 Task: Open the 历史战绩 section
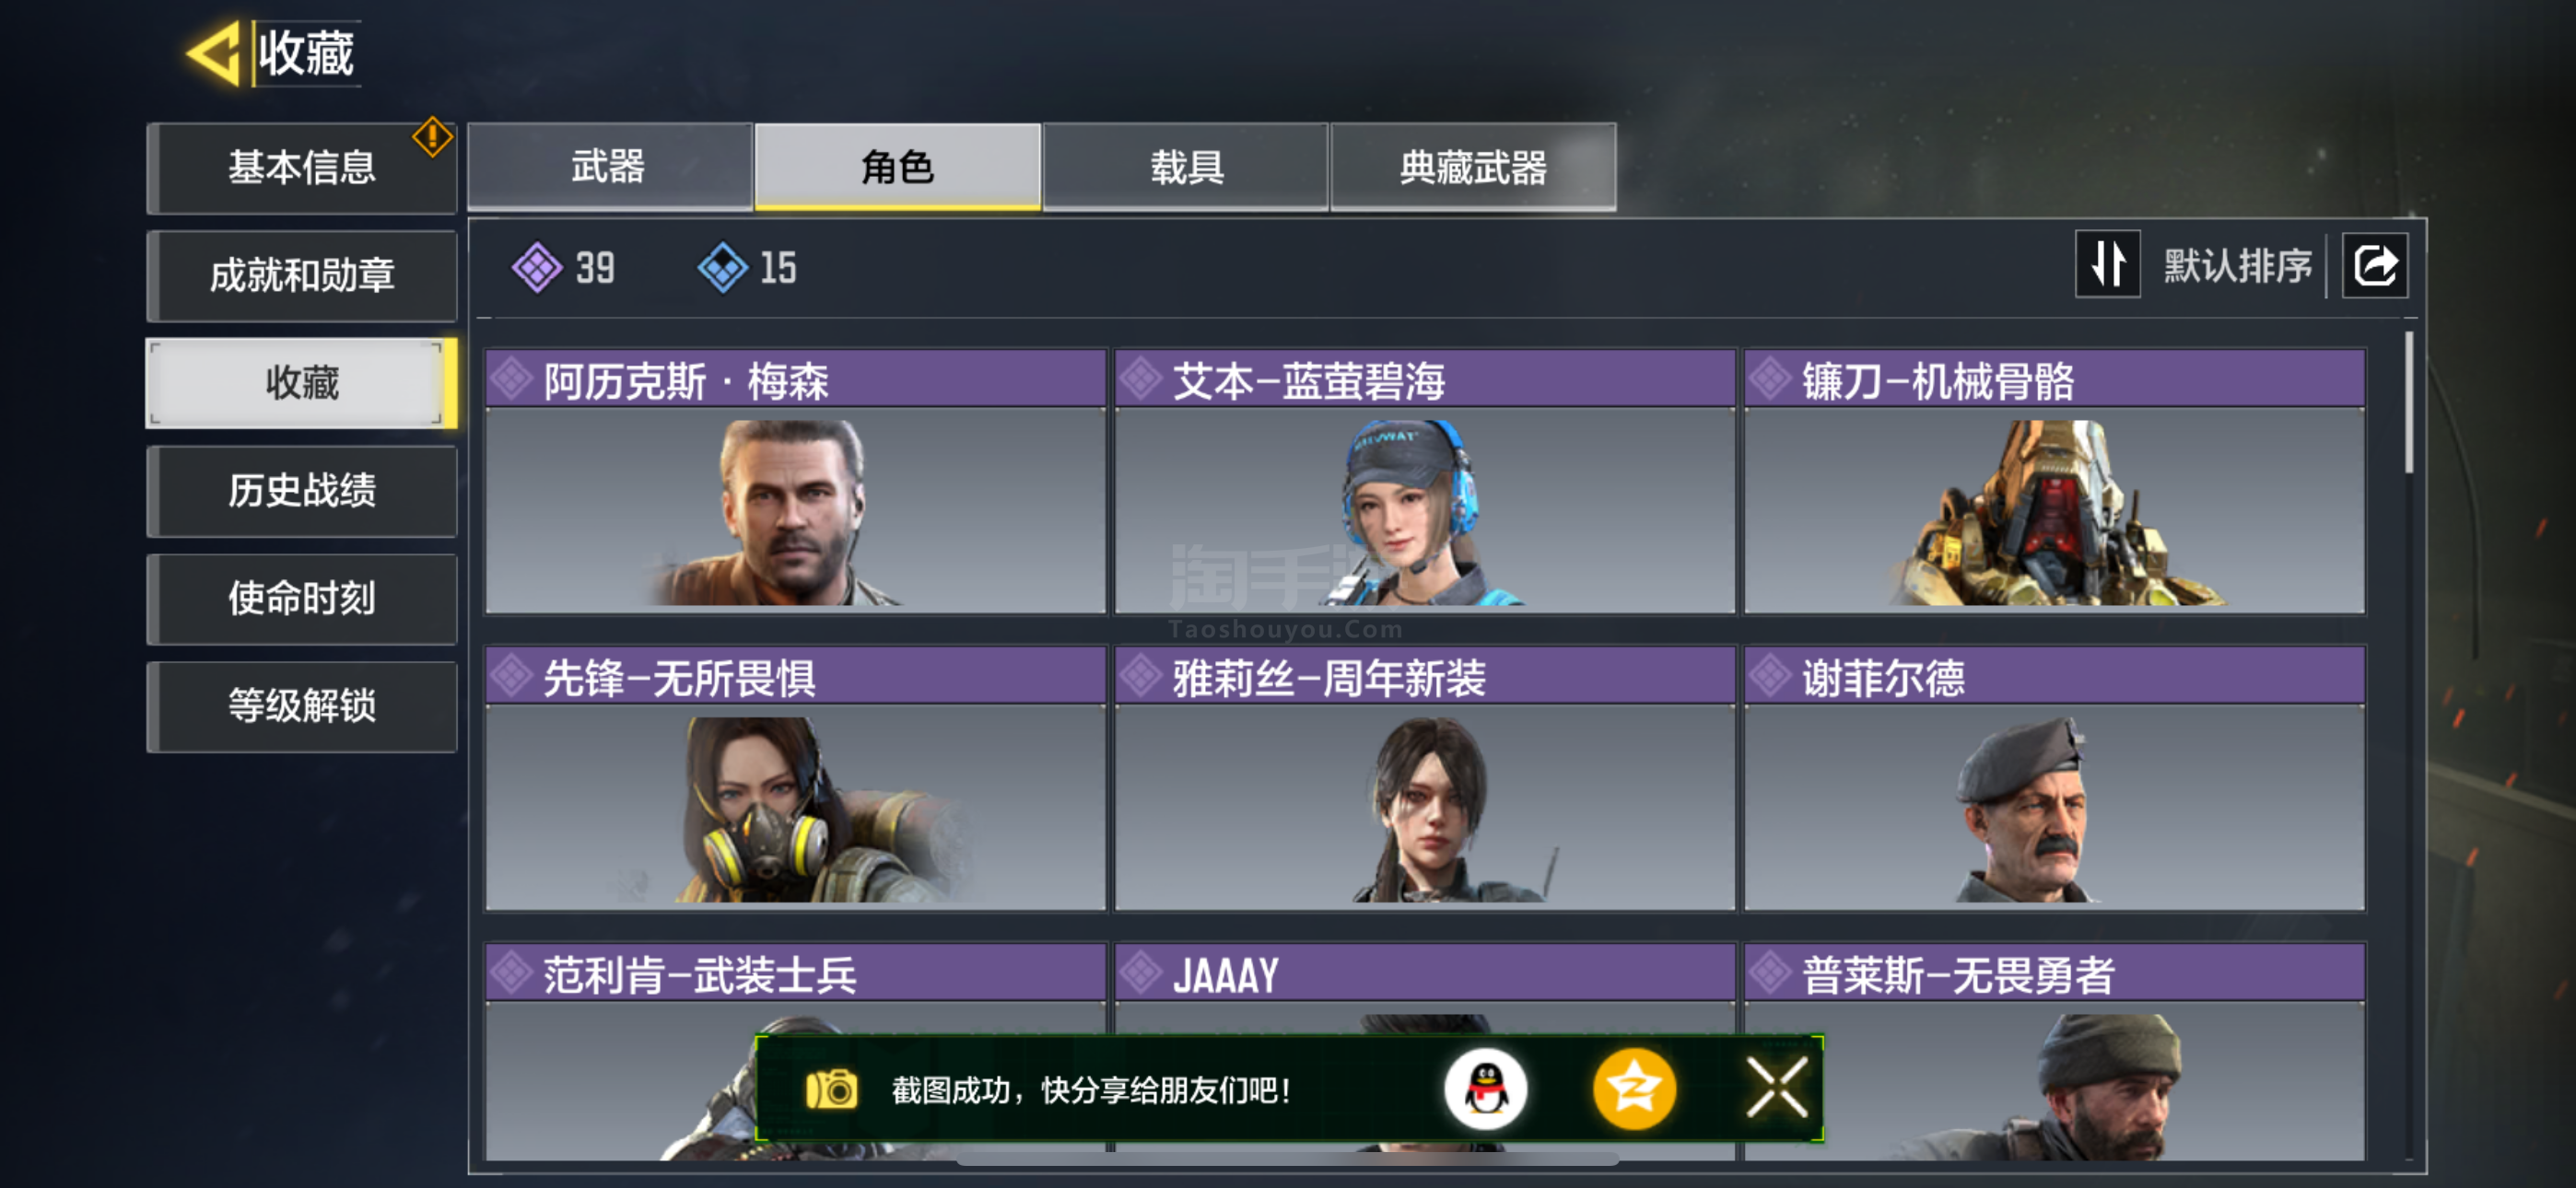click(302, 491)
